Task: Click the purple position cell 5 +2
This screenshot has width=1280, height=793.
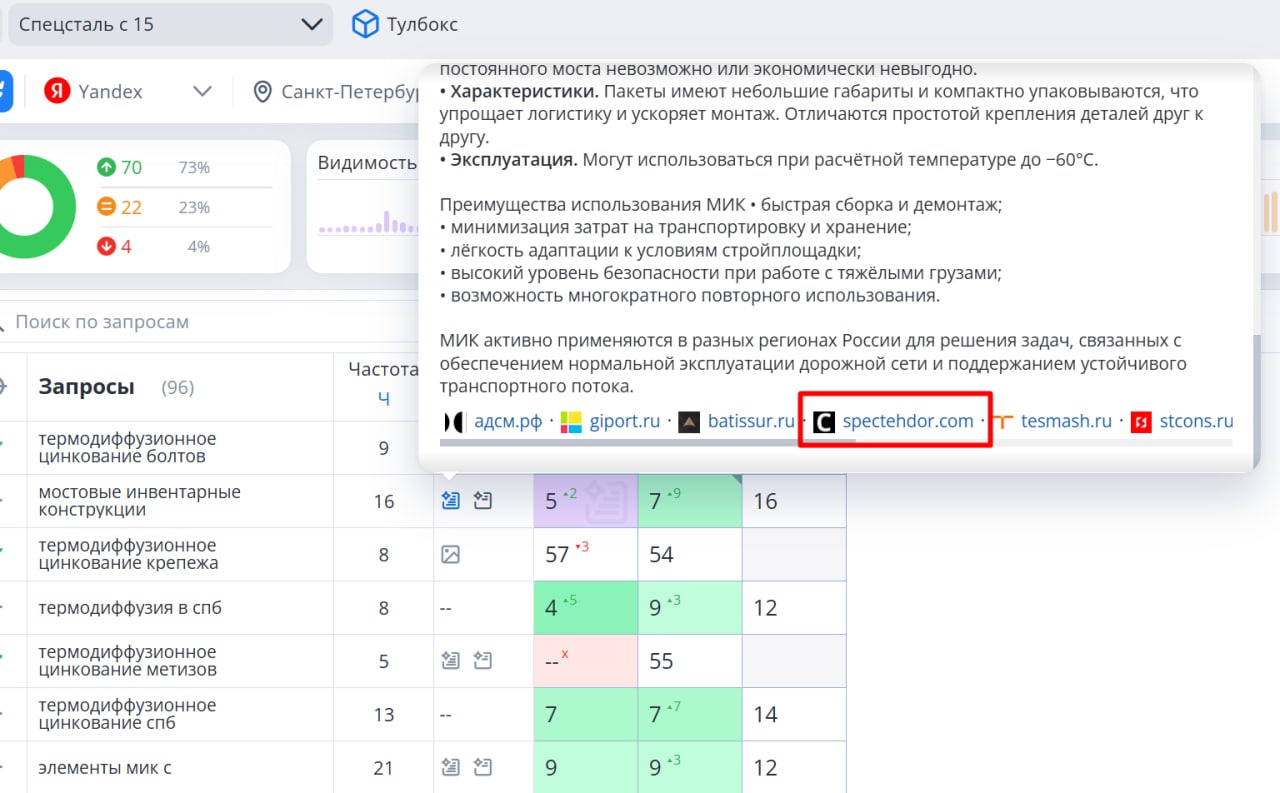Action: point(586,501)
